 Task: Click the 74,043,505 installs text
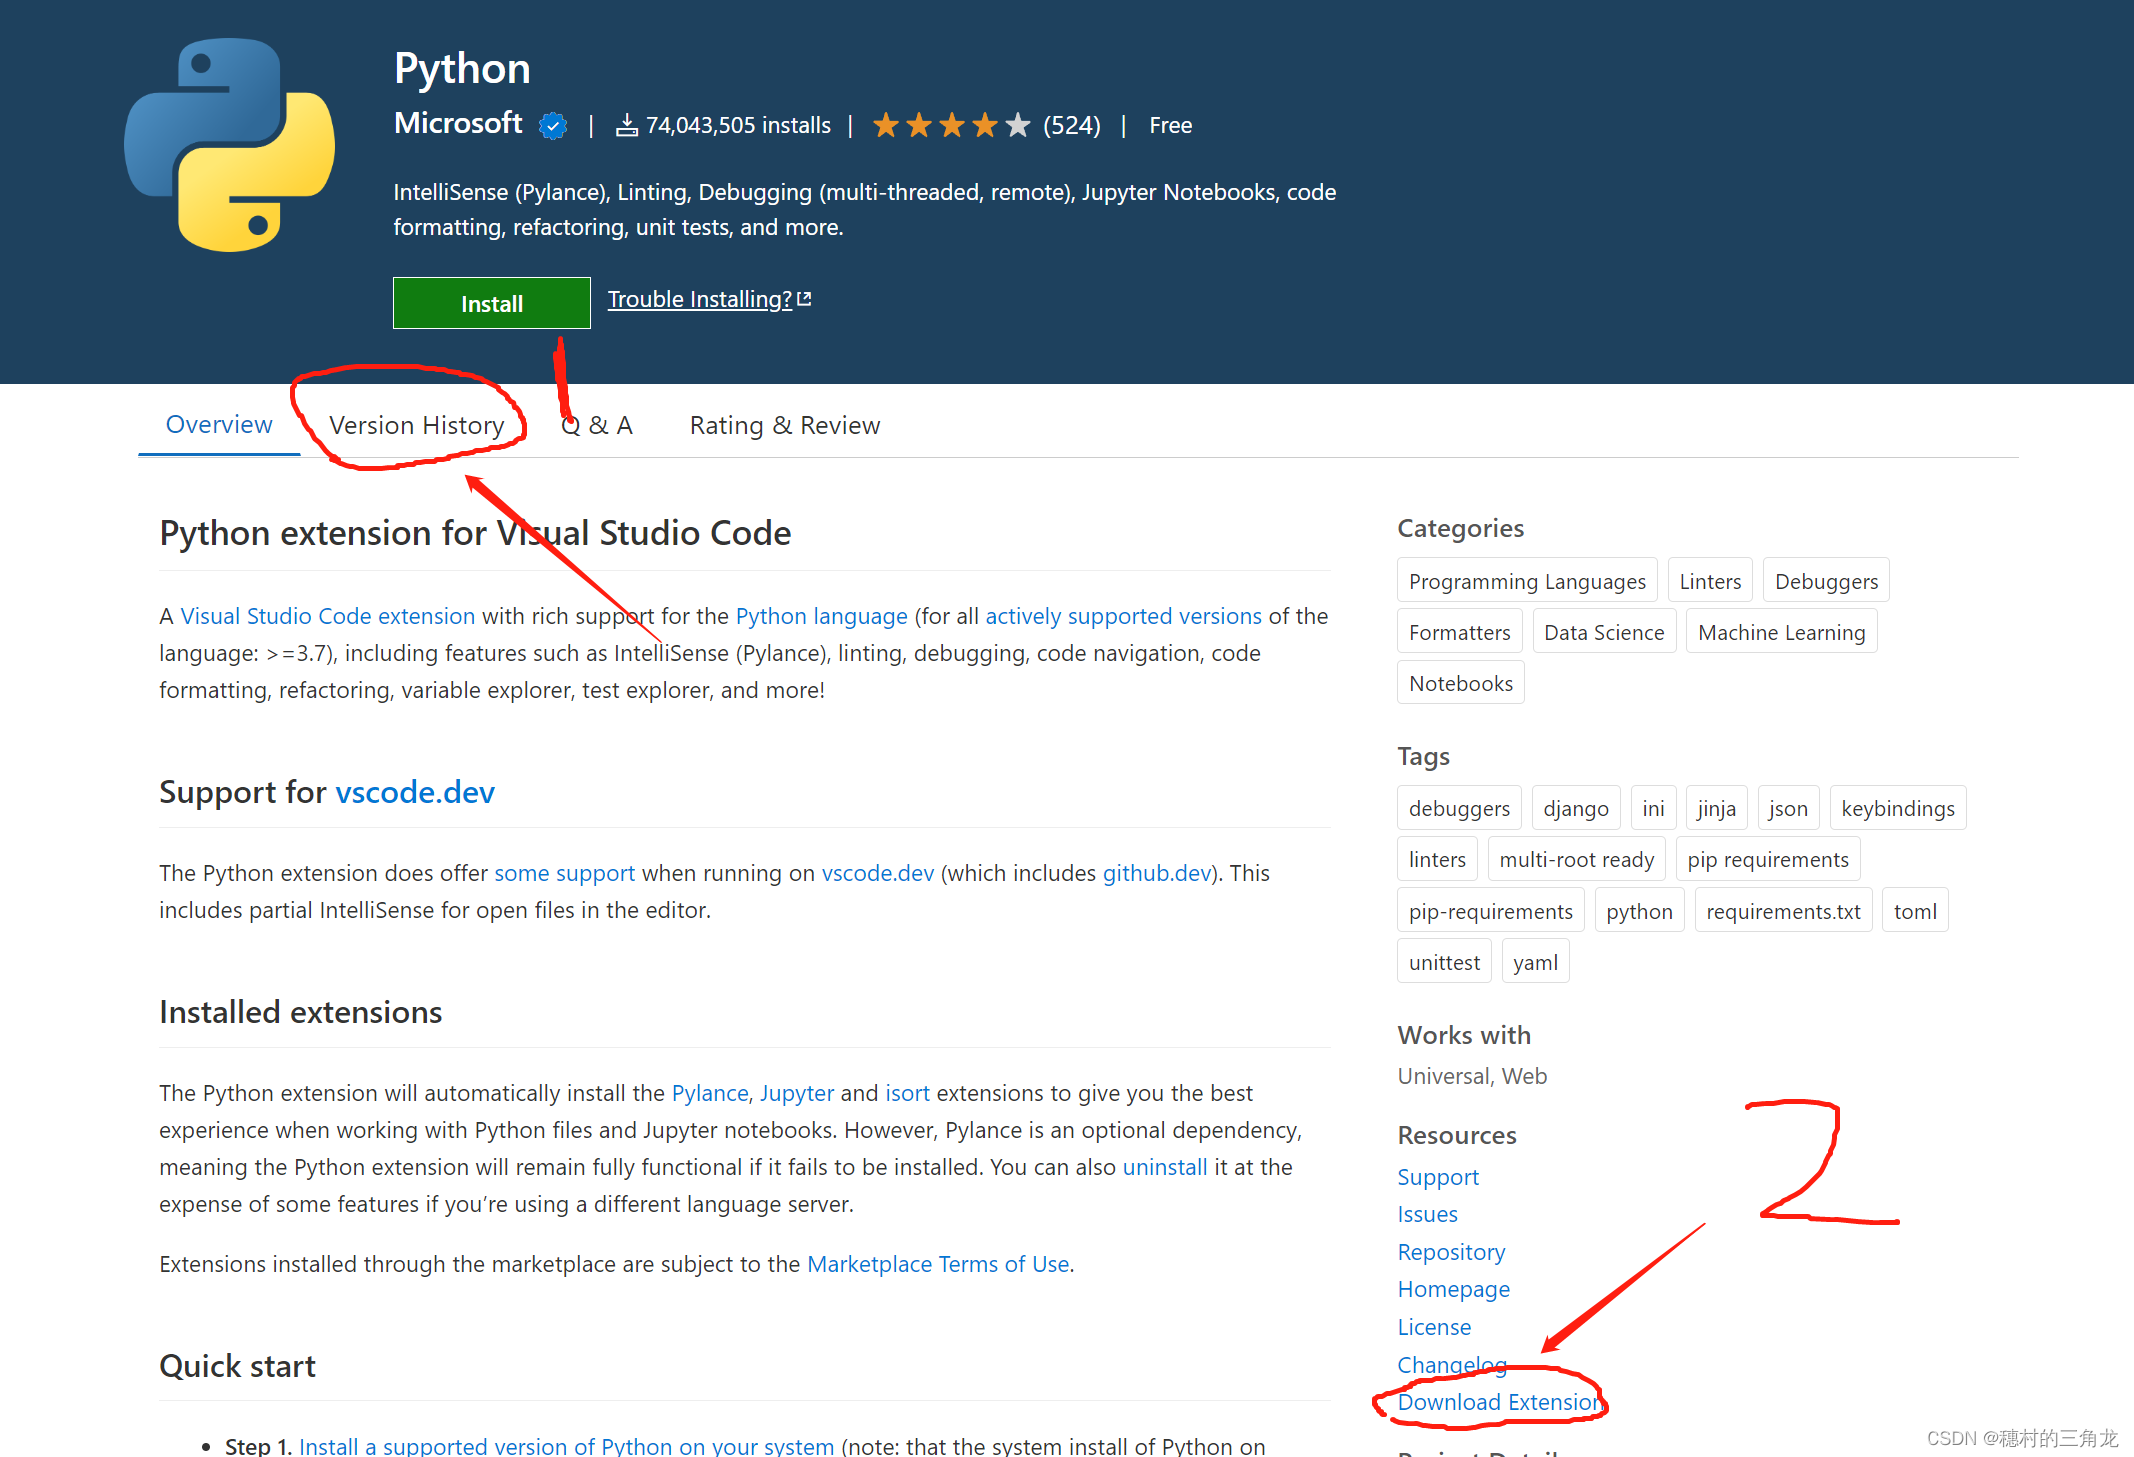[x=738, y=125]
